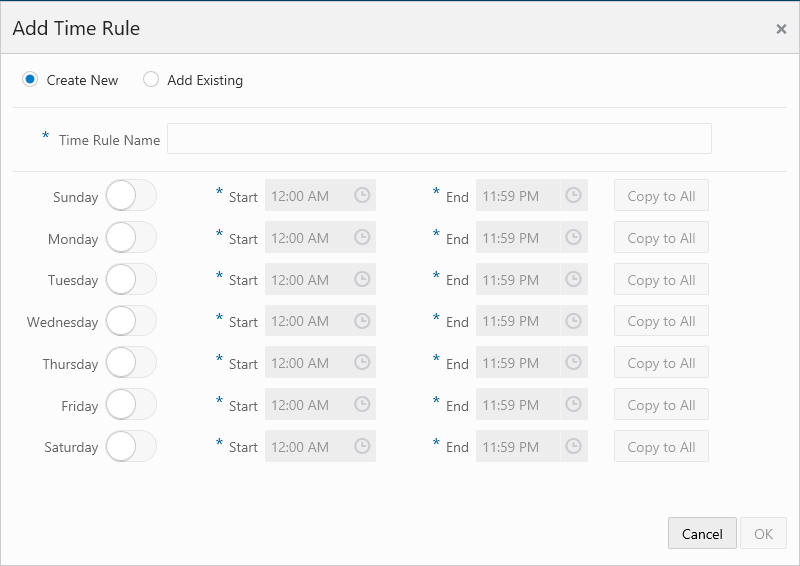Open the Tuesday End time clock picker
The image size is (800, 566).
click(x=573, y=279)
